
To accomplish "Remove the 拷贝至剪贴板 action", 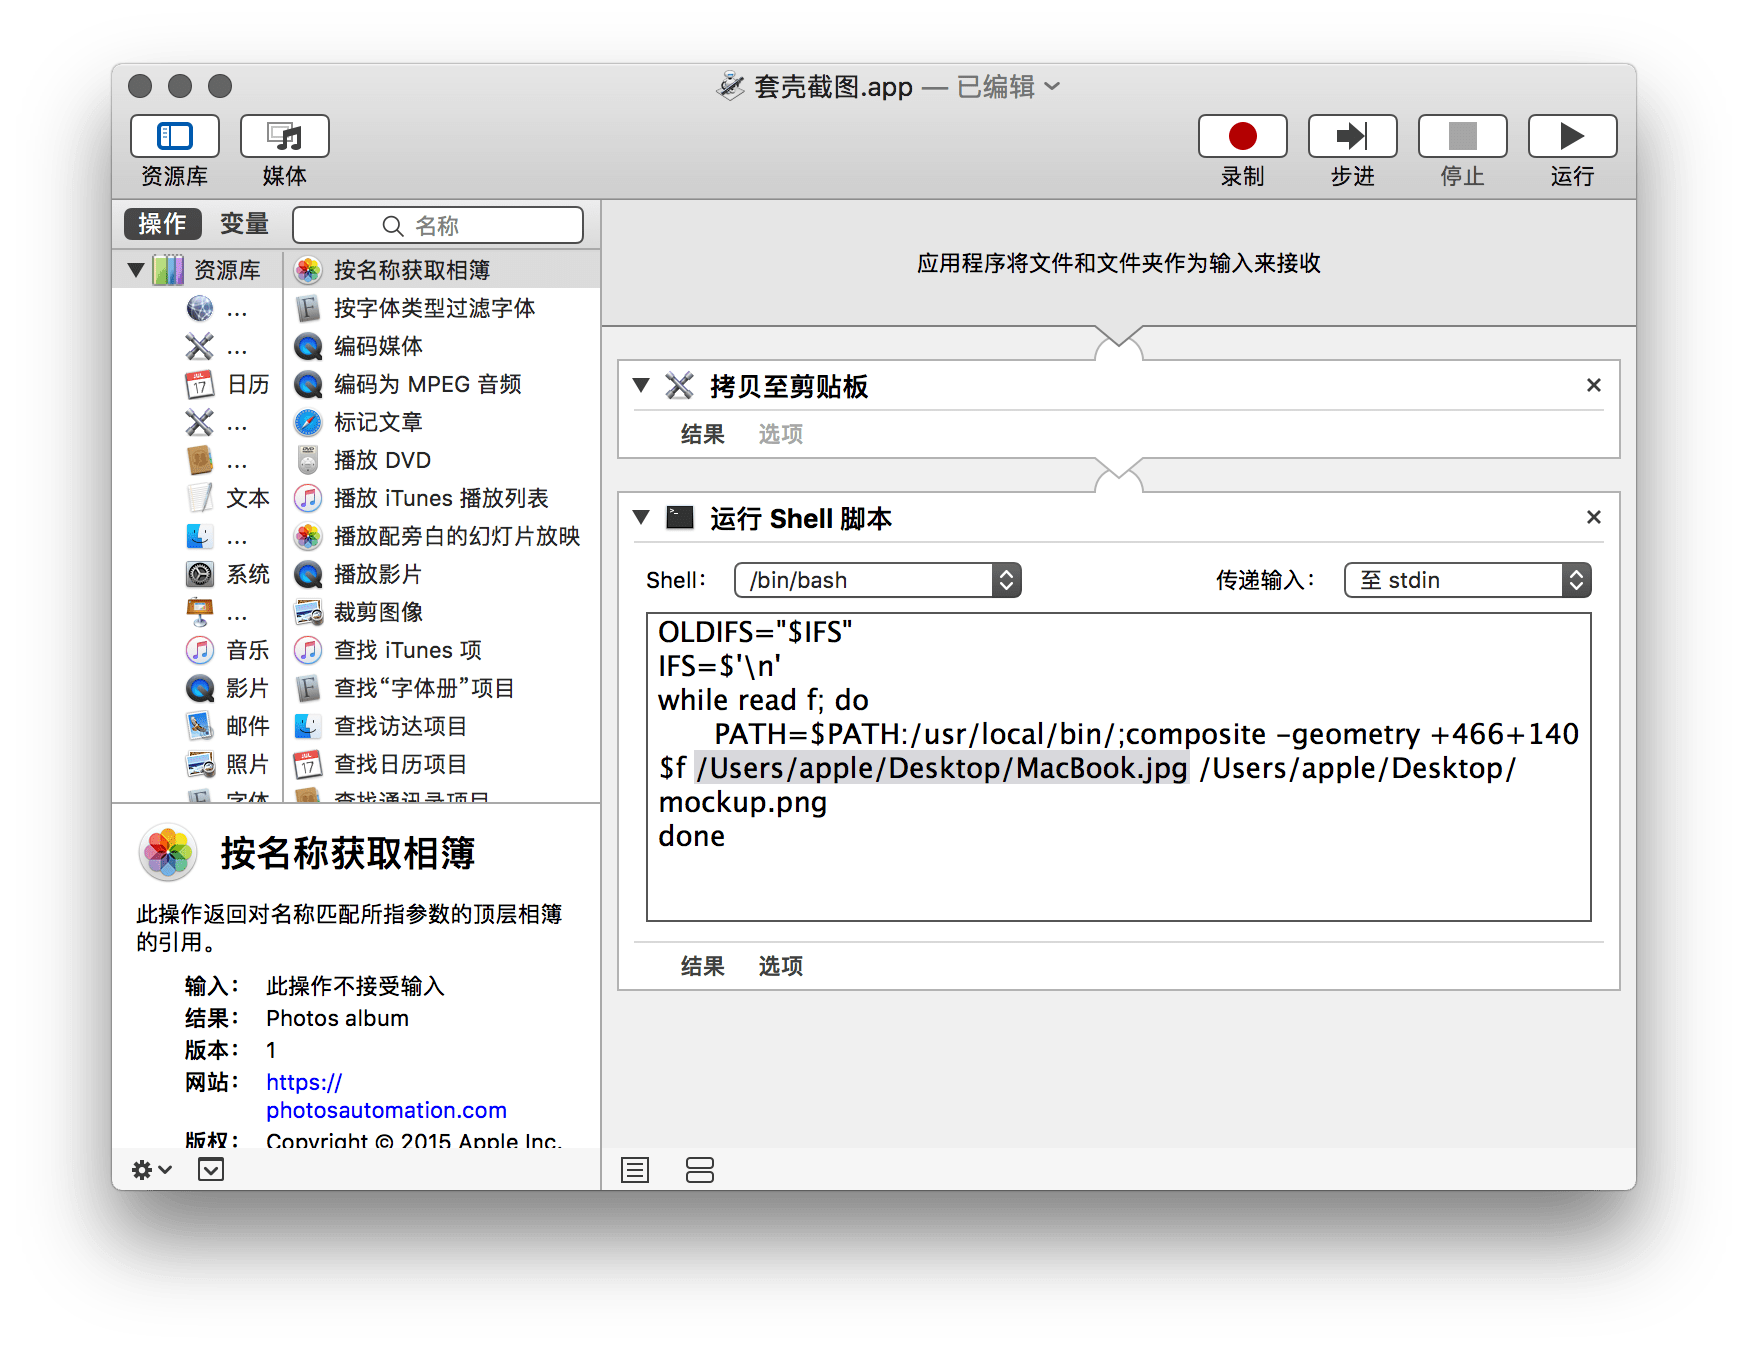I will coord(1594,385).
